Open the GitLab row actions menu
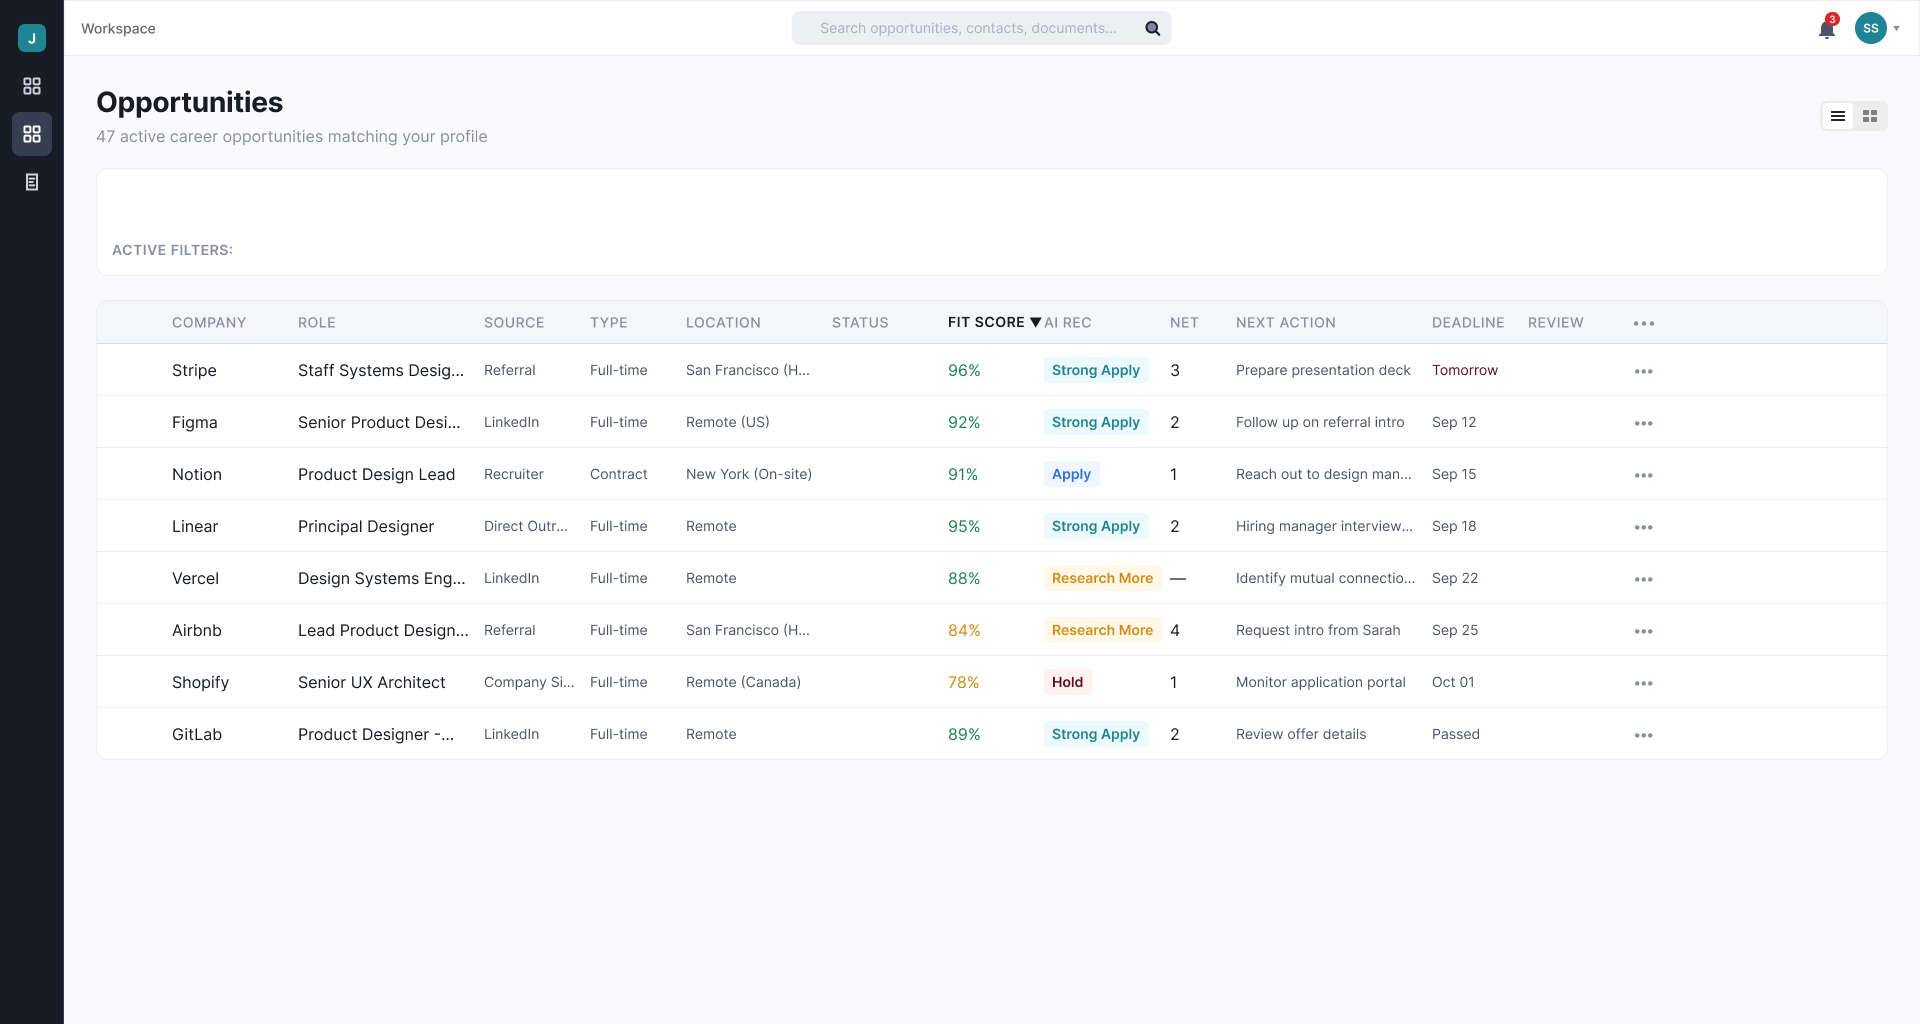The width and height of the screenshot is (1920, 1024). [1644, 735]
